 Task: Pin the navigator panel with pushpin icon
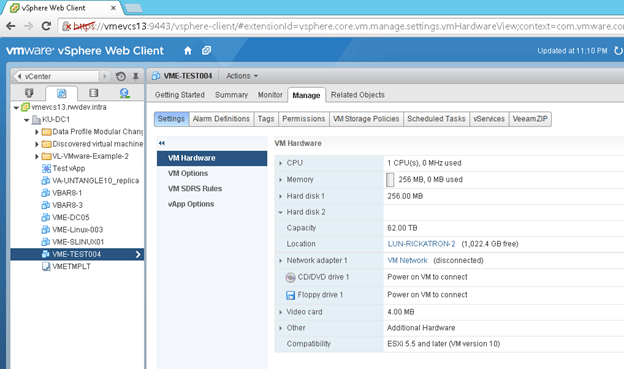tap(136, 76)
